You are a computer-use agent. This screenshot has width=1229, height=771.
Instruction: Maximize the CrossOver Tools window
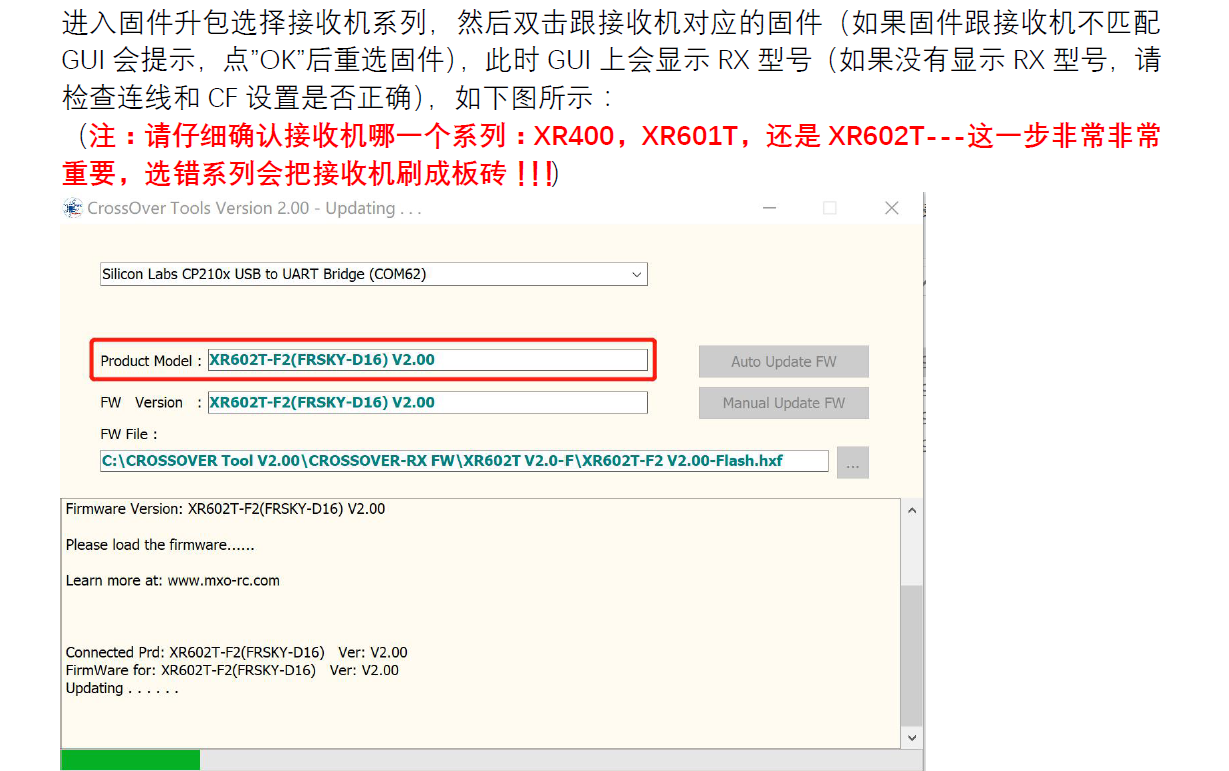829,208
